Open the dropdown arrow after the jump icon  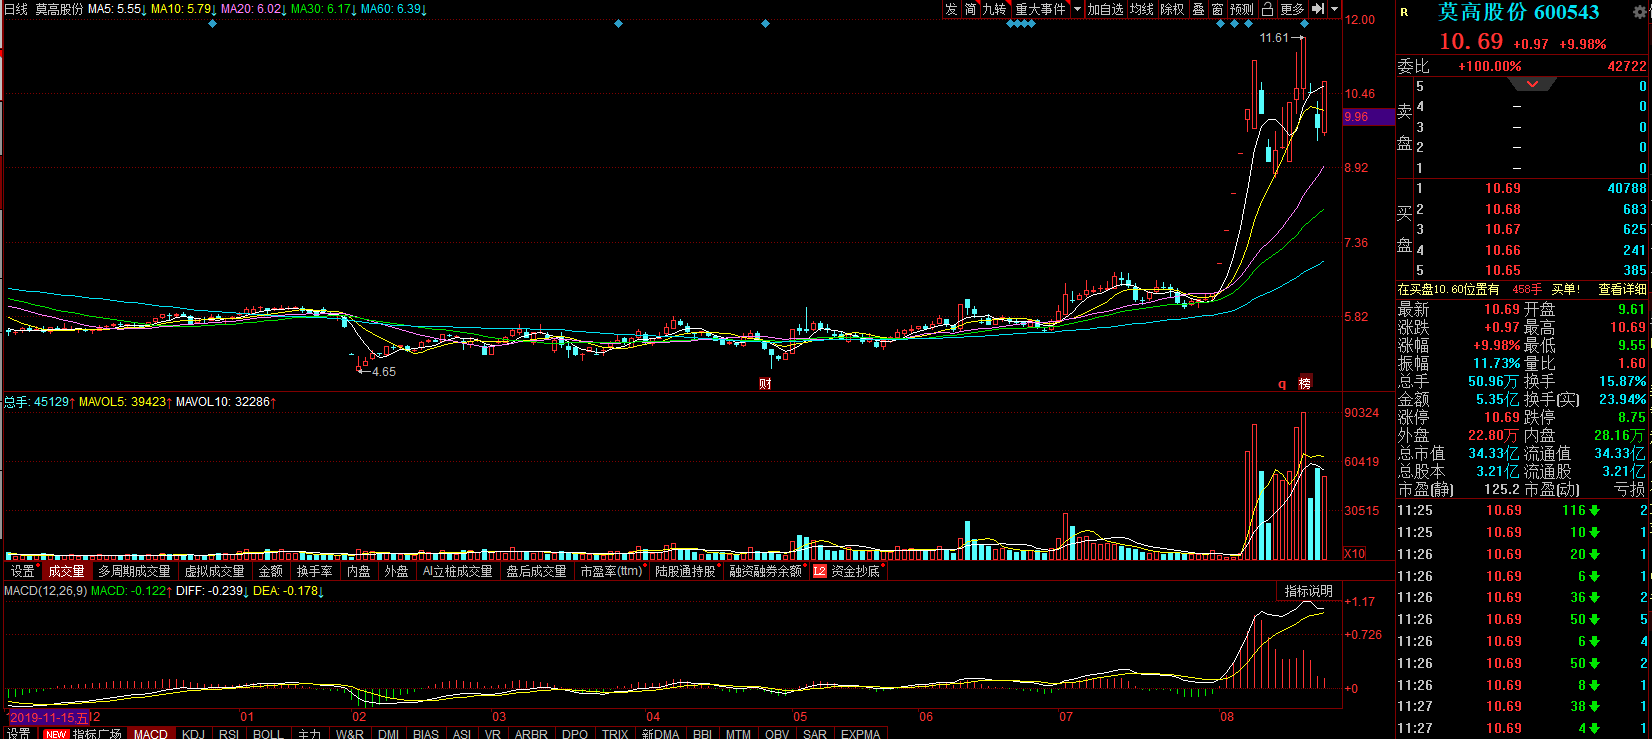(x=1334, y=9)
